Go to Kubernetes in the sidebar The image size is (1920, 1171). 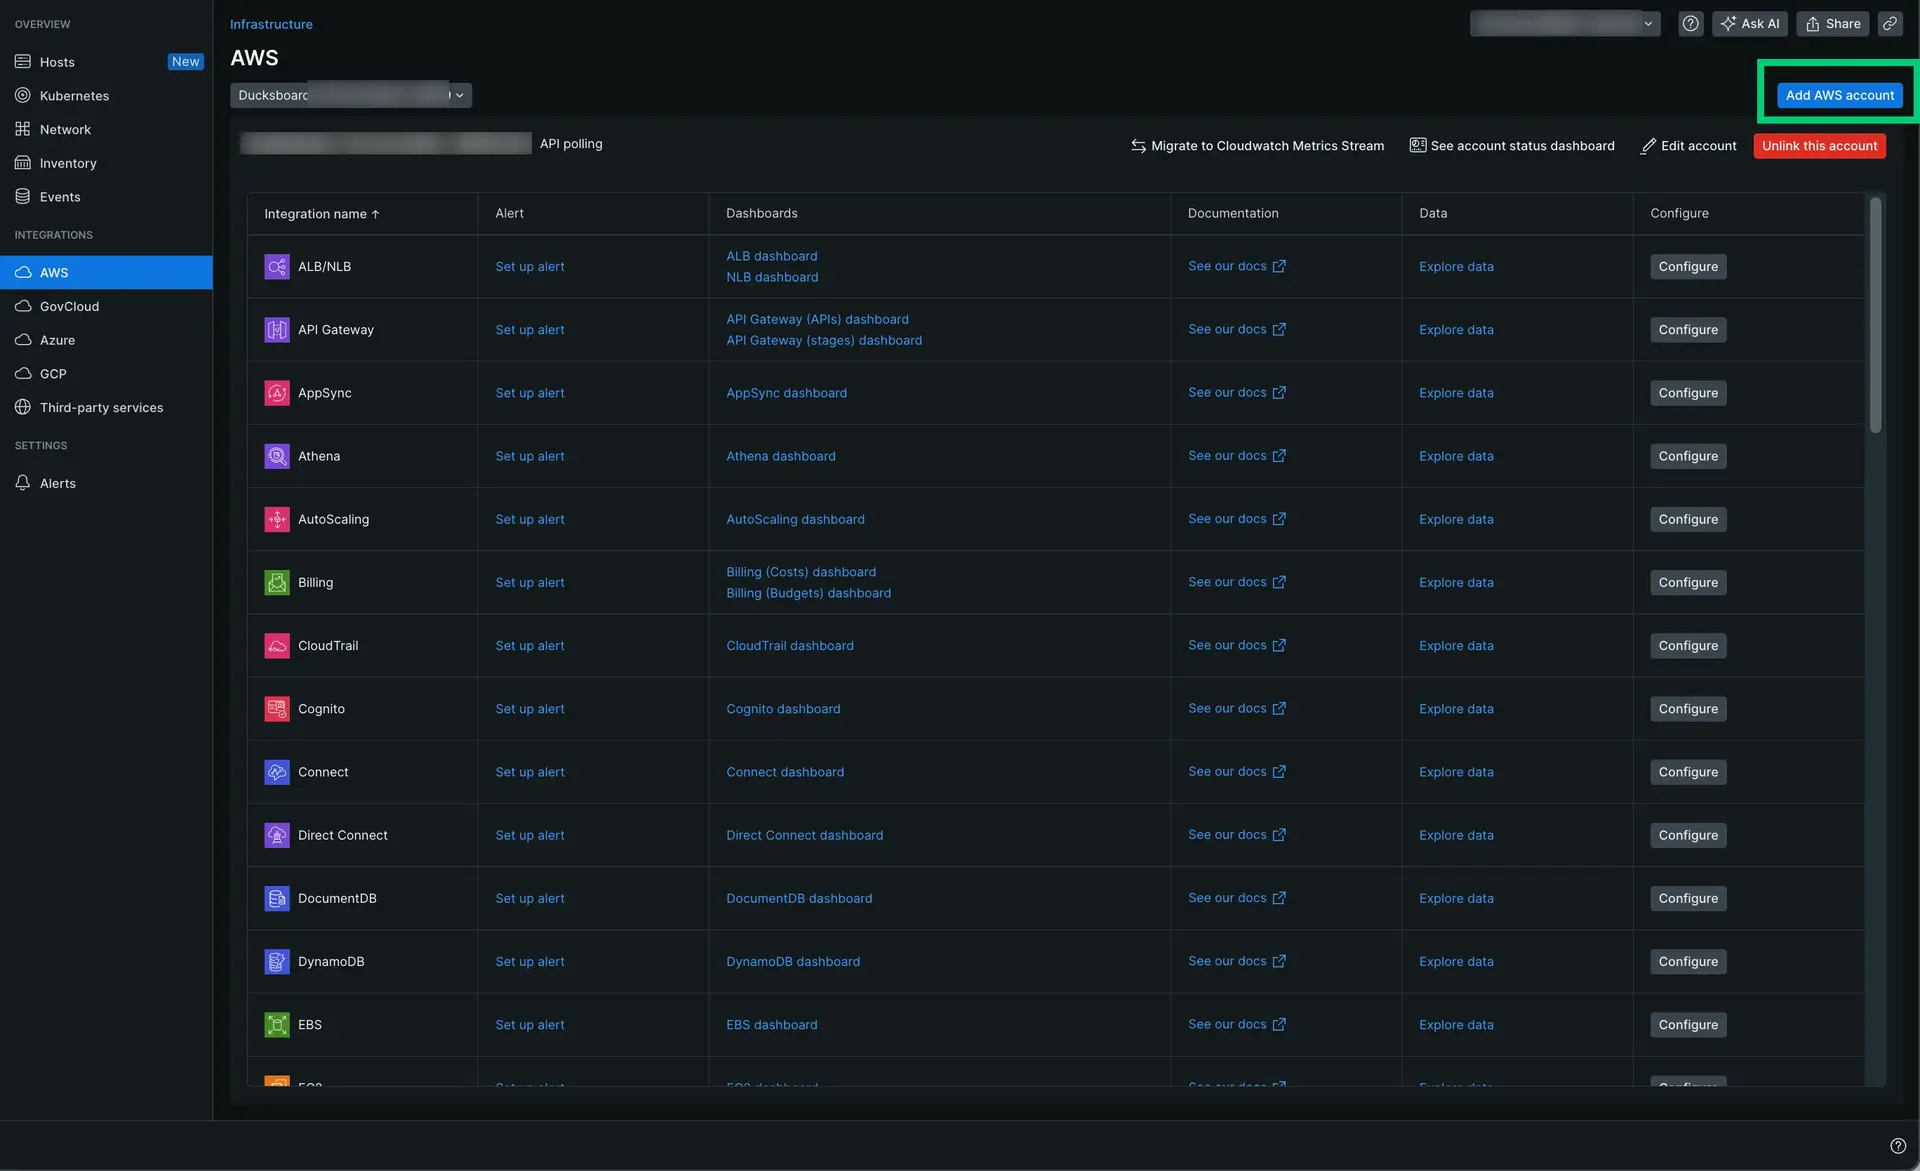pyautogui.click(x=106, y=96)
